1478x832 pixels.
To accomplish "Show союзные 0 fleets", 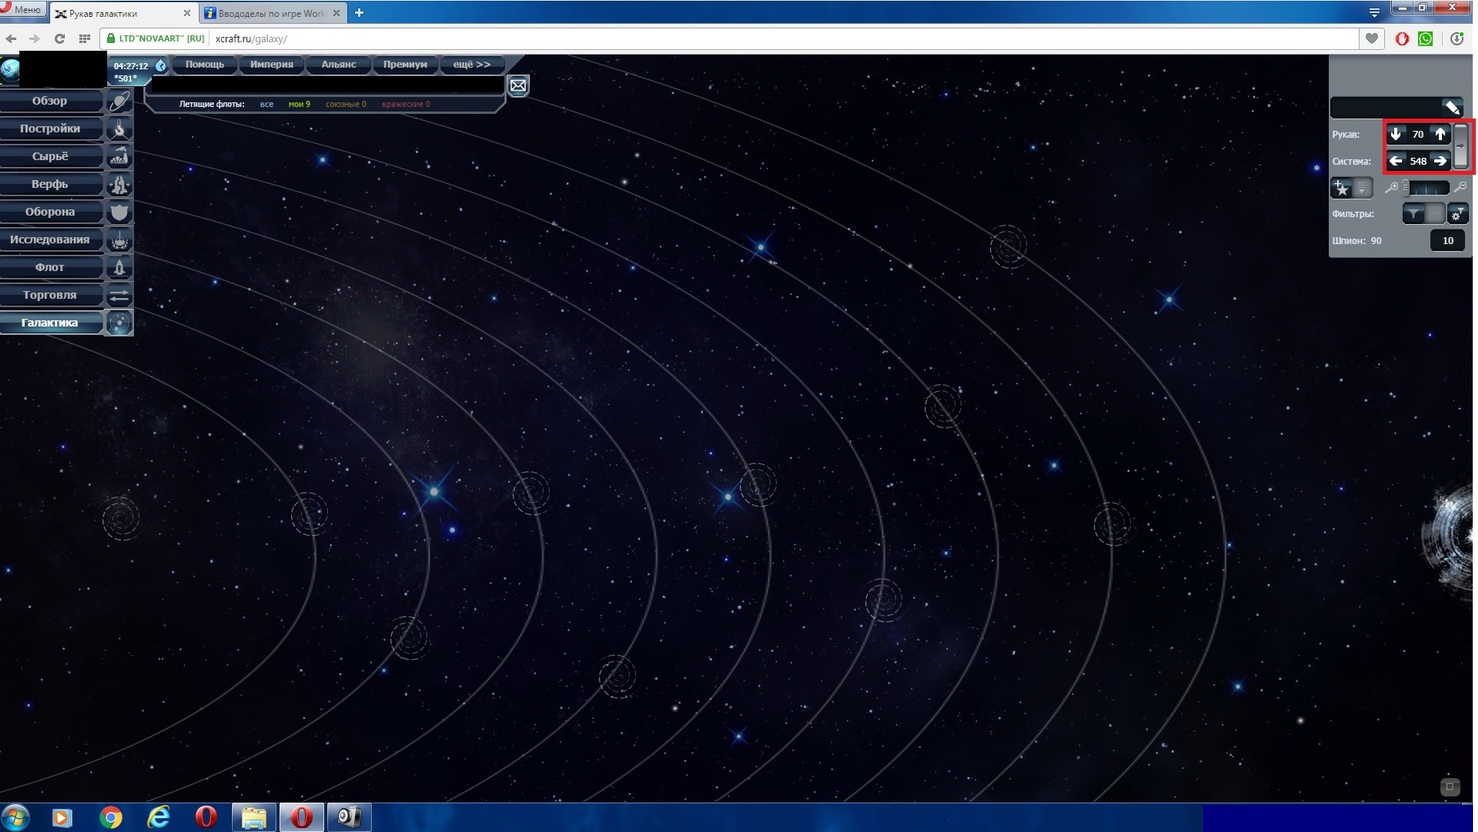I will click(346, 104).
